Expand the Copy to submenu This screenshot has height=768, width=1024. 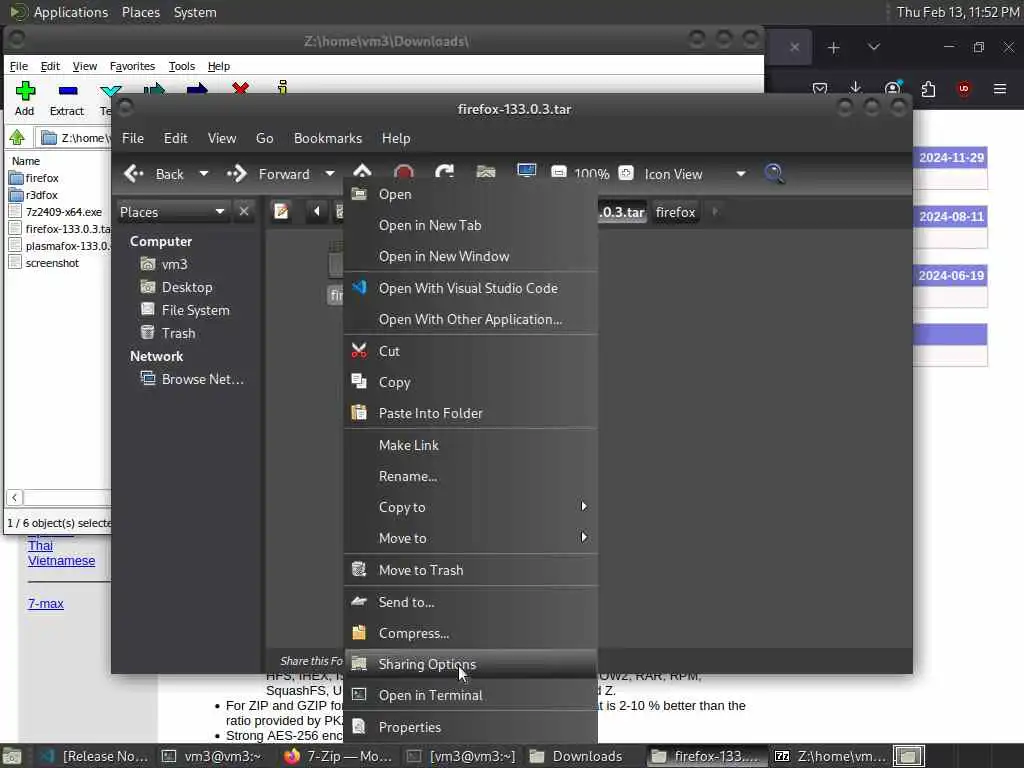(470, 507)
